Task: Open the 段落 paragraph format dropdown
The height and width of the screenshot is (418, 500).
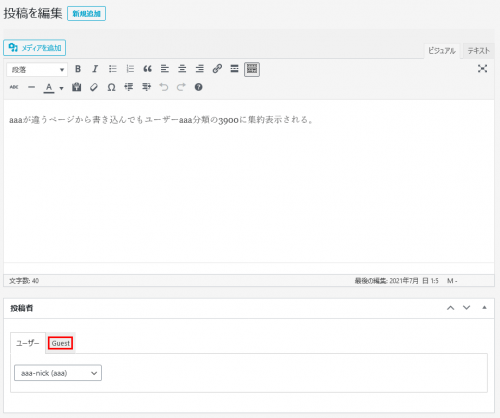Action: 37,70
